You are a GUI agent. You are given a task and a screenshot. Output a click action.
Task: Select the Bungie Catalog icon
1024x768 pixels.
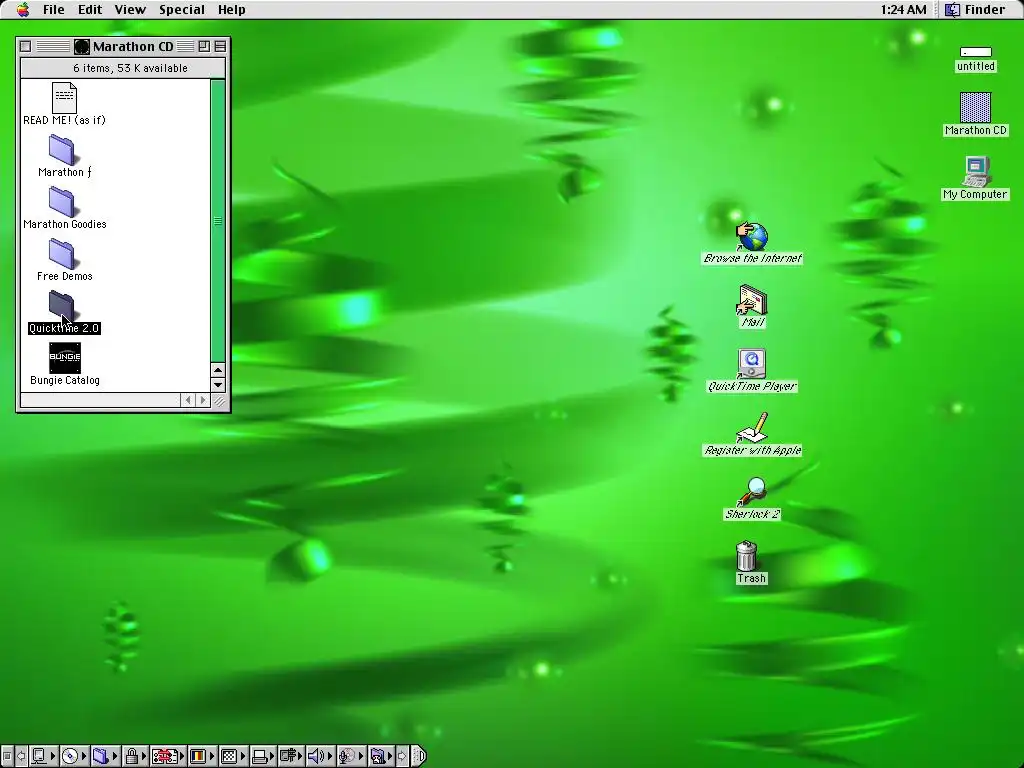(65, 358)
